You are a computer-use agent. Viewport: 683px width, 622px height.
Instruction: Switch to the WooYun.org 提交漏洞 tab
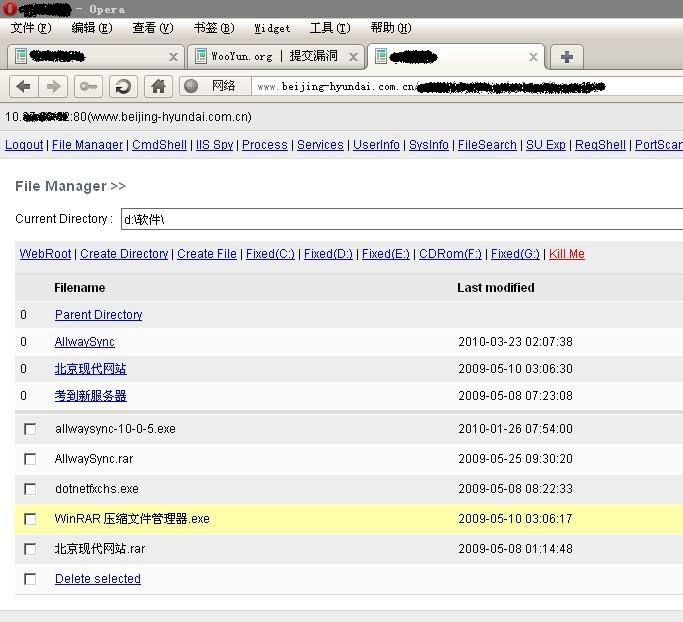click(x=274, y=57)
